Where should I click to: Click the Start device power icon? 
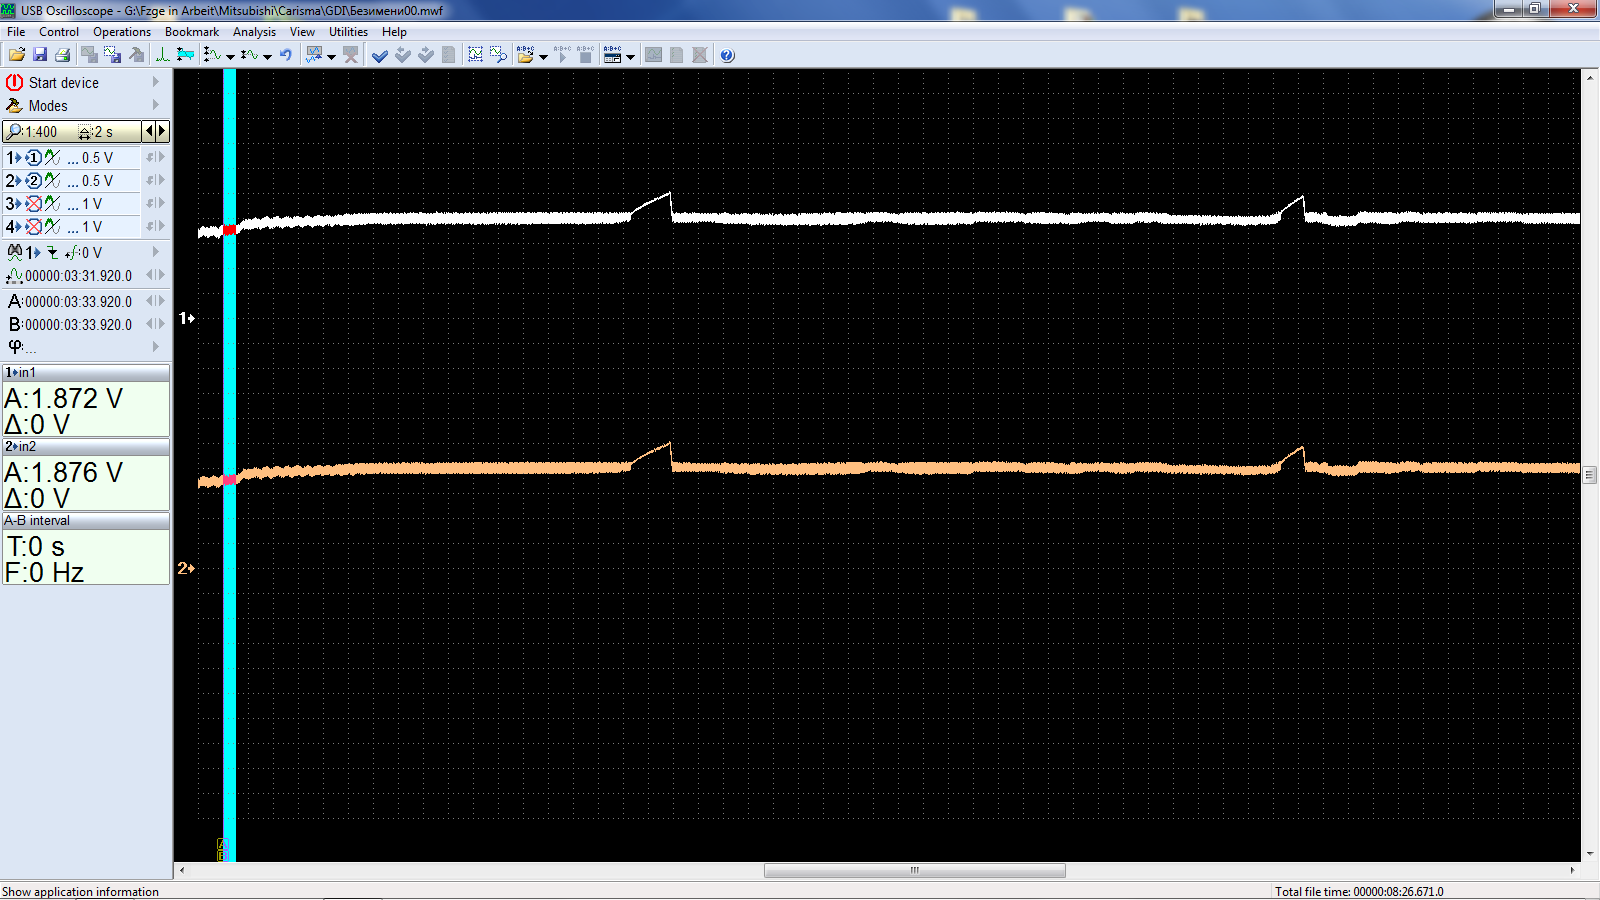coord(14,83)
